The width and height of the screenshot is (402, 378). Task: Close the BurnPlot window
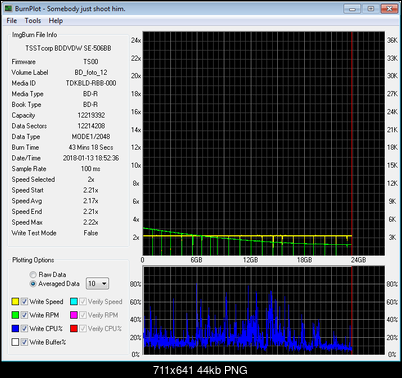[389, 9]
